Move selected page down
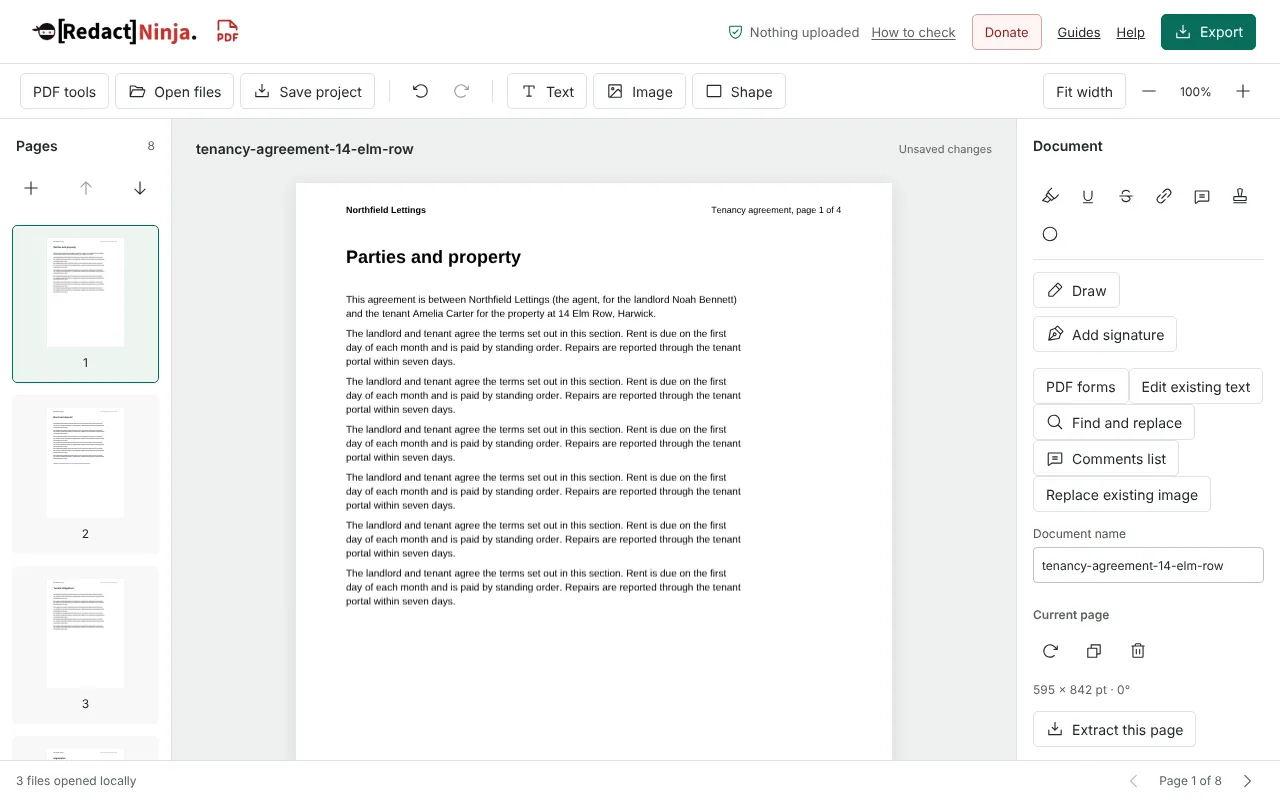This screenshot has height=800, width=1280. (140, 188)
